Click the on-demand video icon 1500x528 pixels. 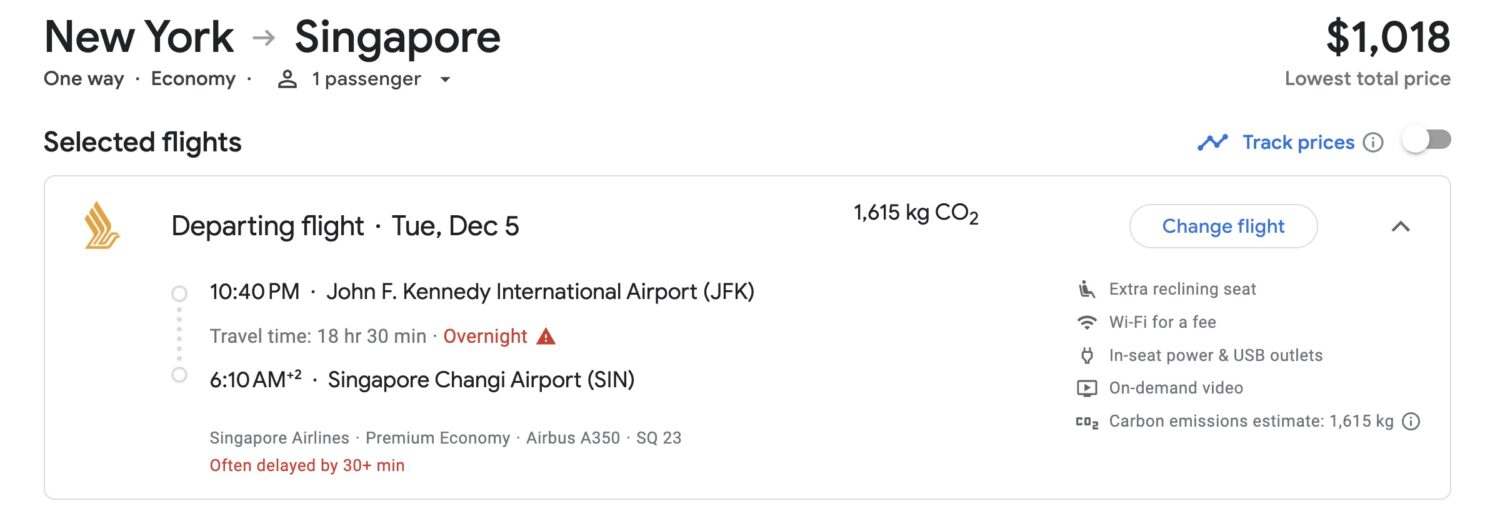click(1086, 388)
